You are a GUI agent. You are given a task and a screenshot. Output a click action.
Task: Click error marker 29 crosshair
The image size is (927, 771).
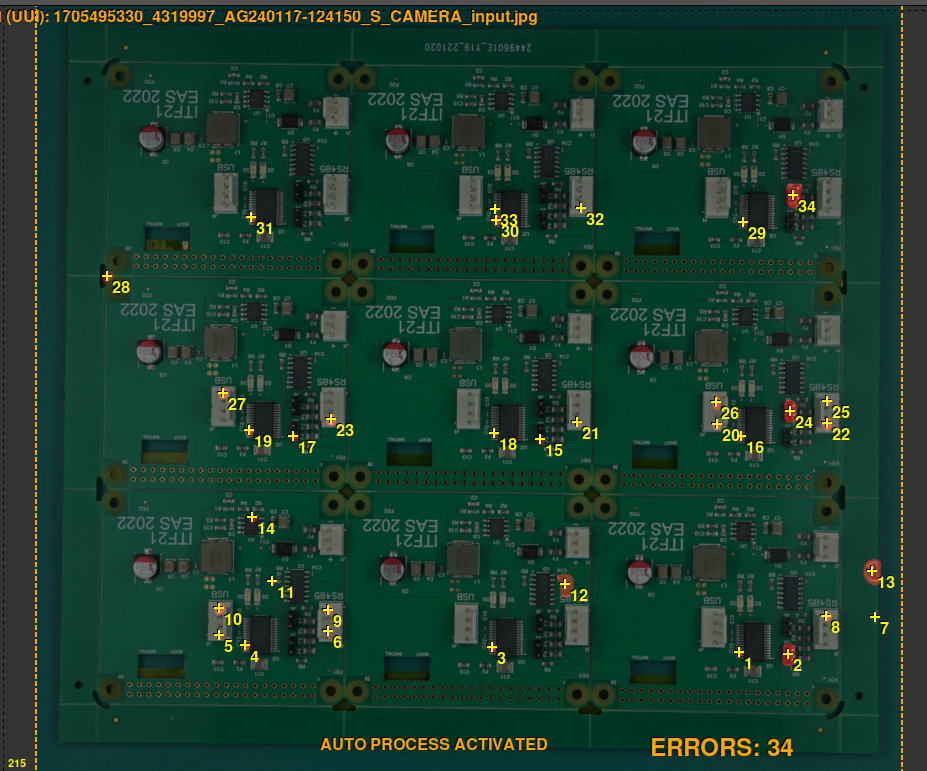click(743, 222)
